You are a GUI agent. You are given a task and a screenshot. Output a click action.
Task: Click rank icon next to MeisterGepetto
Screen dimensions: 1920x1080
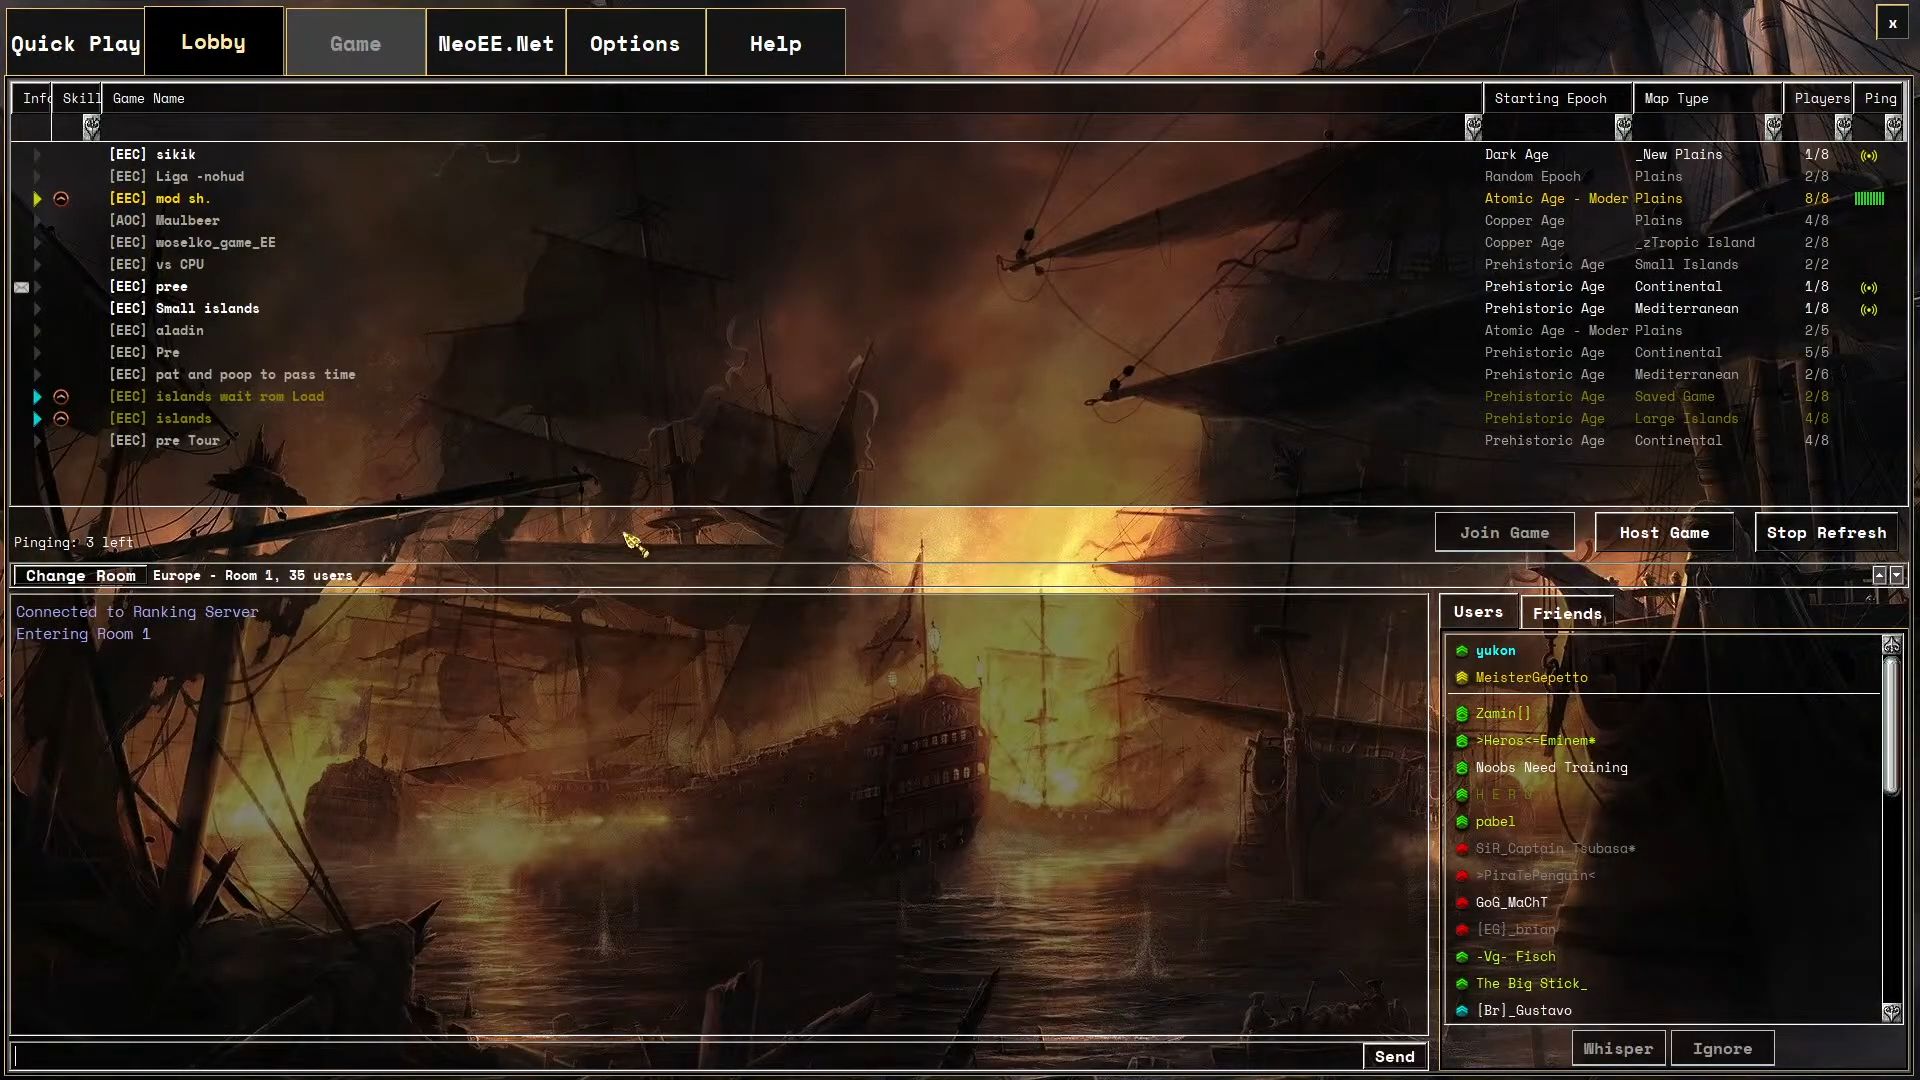pos(1462,678)
